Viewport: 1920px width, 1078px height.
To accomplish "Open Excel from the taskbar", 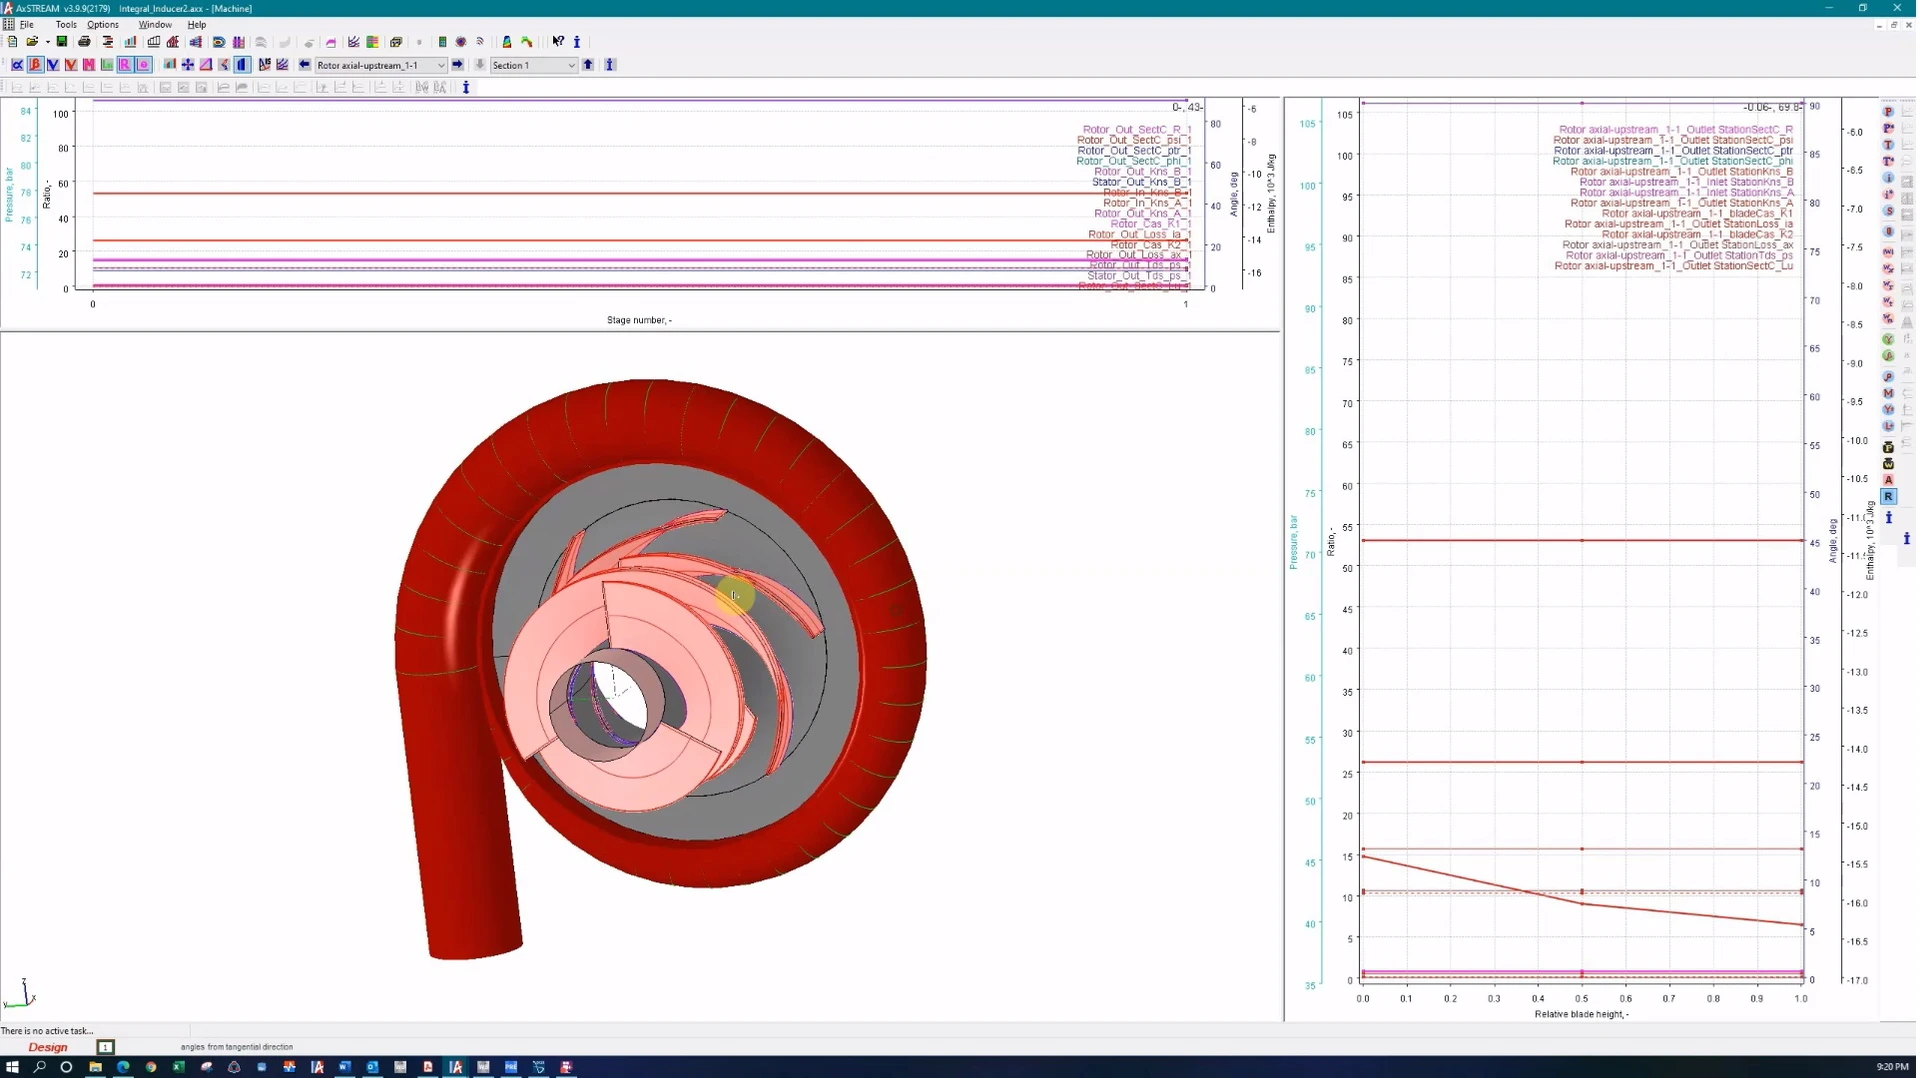I will tap(178, 1068).
